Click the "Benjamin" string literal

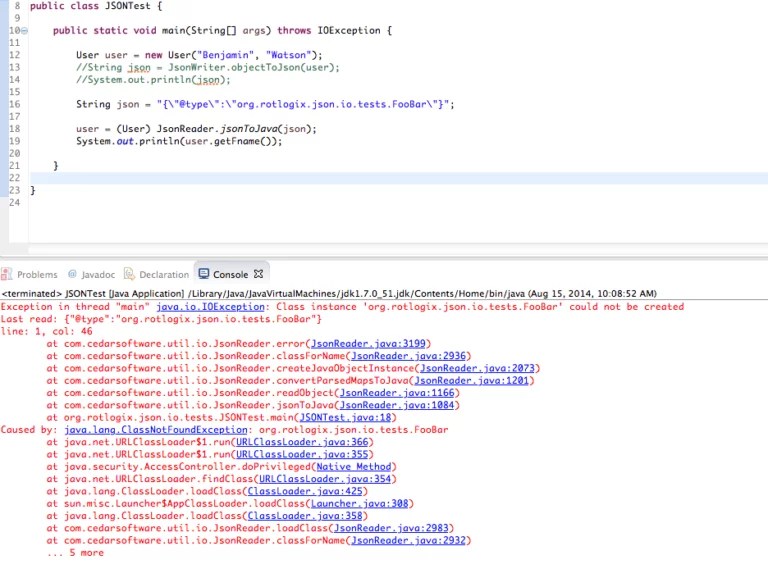click(225, 55)
